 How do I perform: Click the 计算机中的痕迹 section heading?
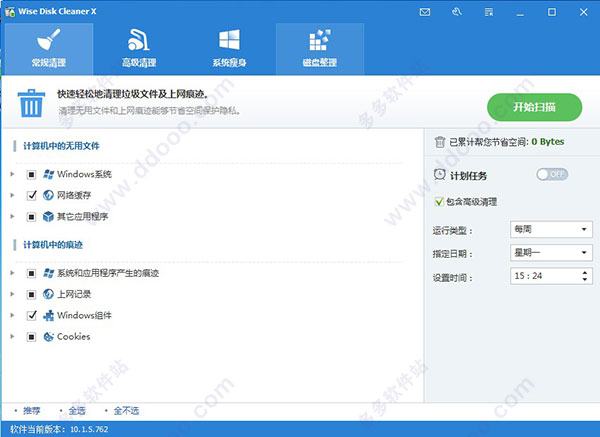point(53,245)
